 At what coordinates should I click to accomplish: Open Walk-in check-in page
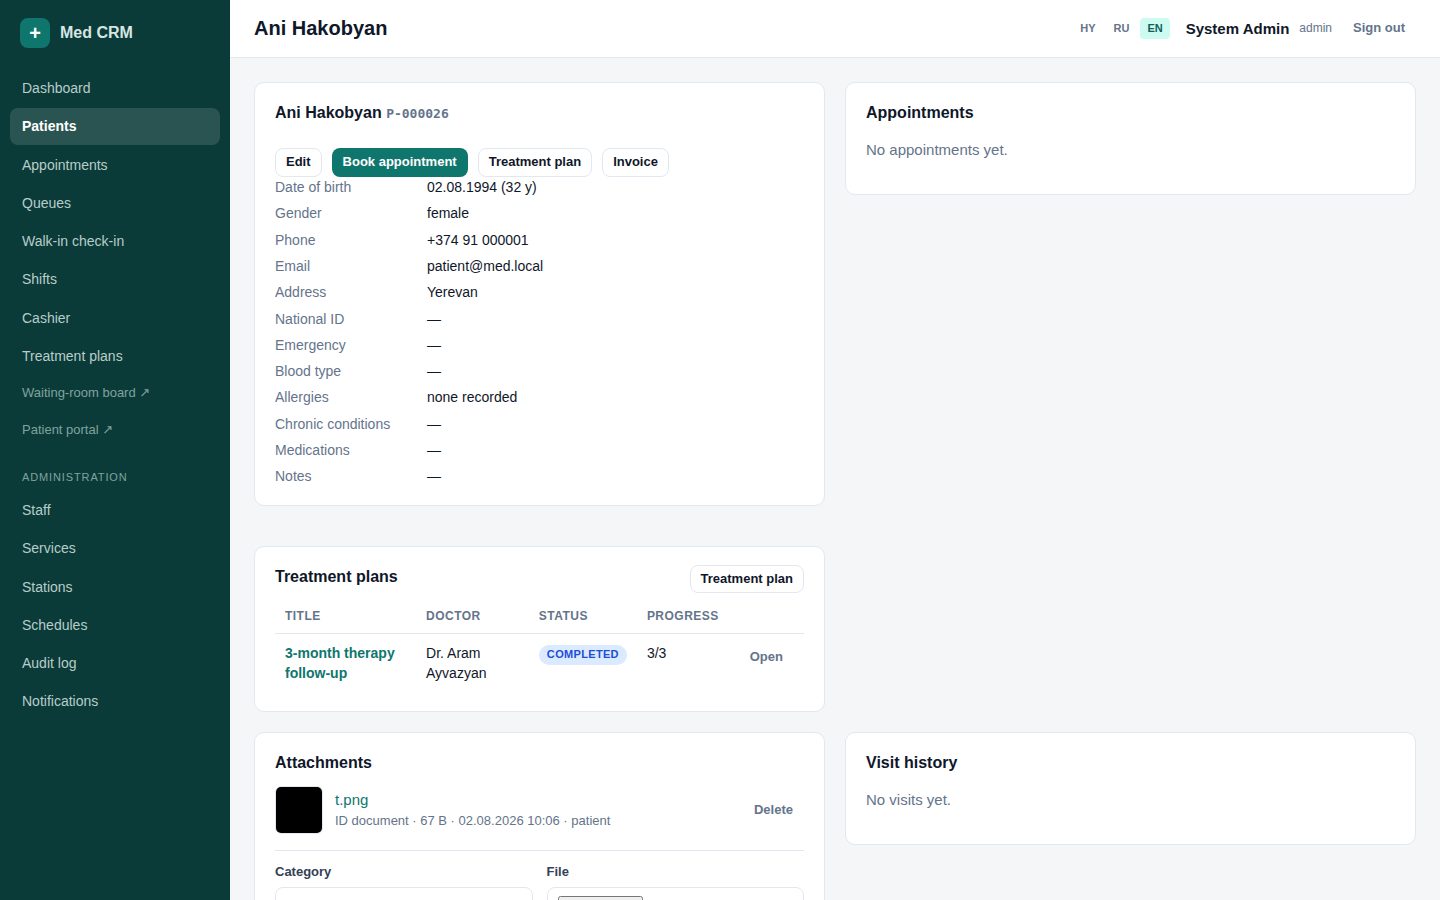click(115, 241)
